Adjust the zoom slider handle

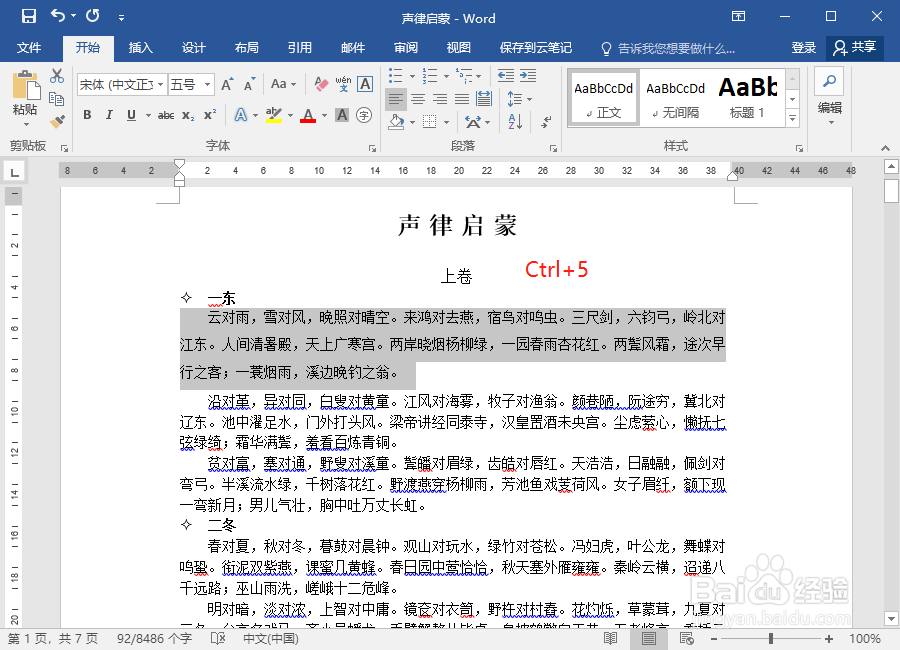(x=771, y=638)
